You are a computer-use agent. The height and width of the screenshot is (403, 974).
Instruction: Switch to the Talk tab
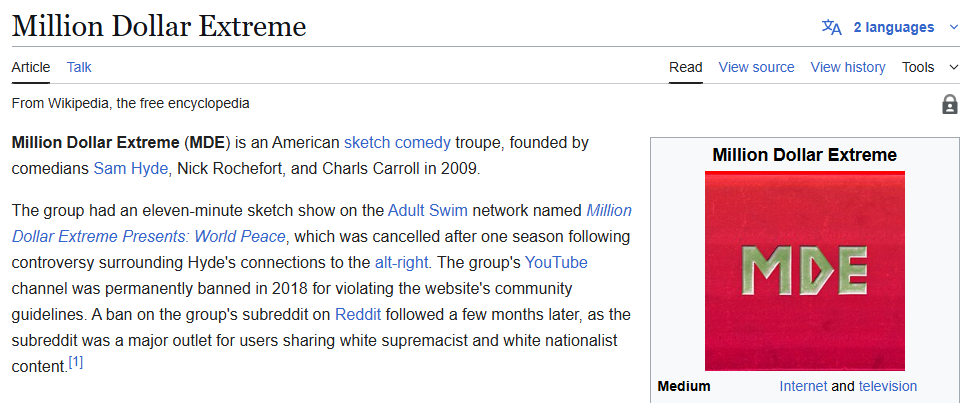(x=79, y=67)
